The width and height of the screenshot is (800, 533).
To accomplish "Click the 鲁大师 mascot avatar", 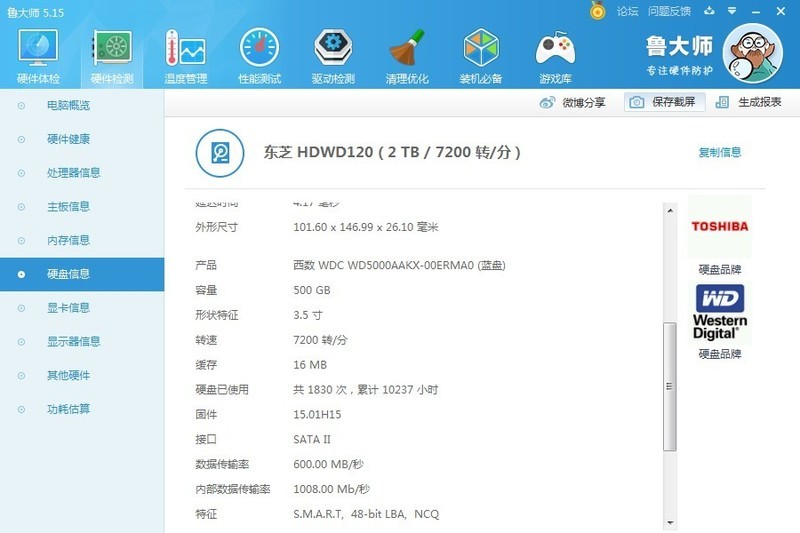I will [752, 53].
